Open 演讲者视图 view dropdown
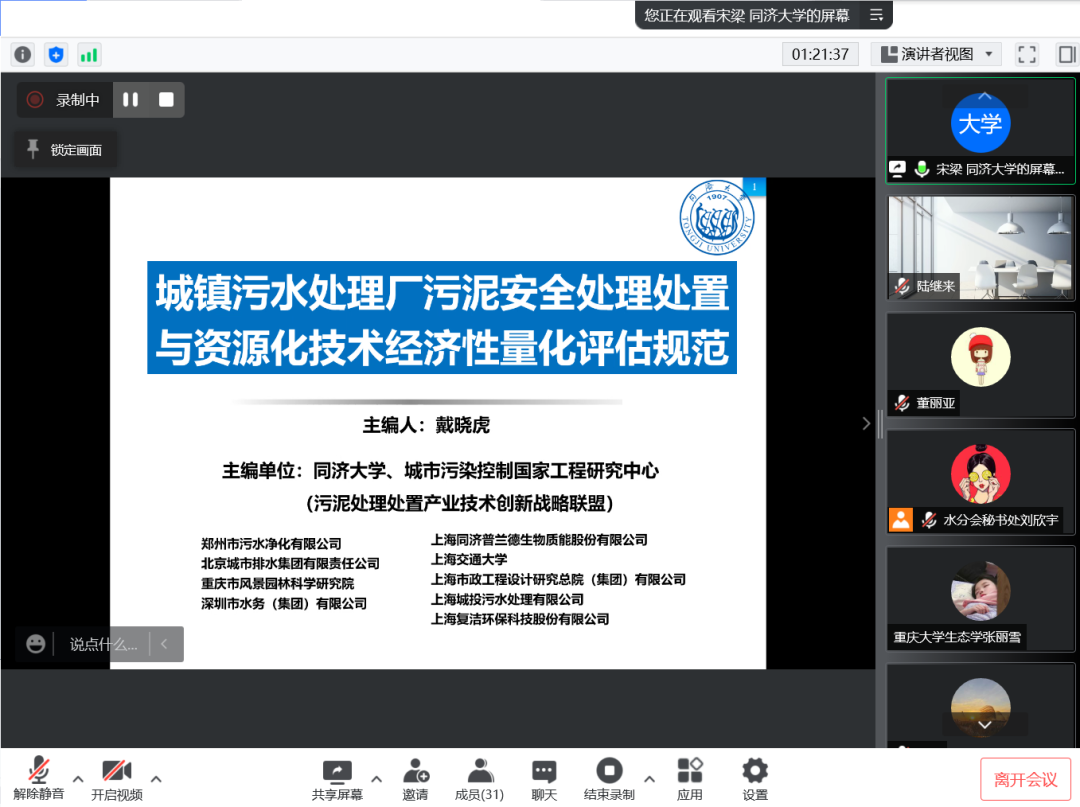Image resolution: width=1080 pixels, height=807 pixels. click(x=937, y=54)
